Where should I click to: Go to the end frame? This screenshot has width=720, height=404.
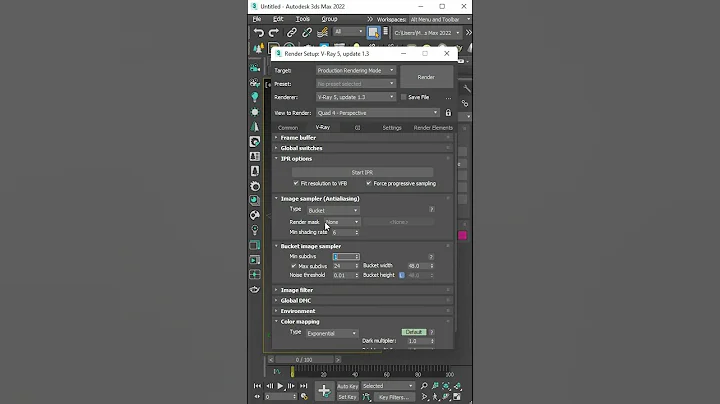click(304, 386)
